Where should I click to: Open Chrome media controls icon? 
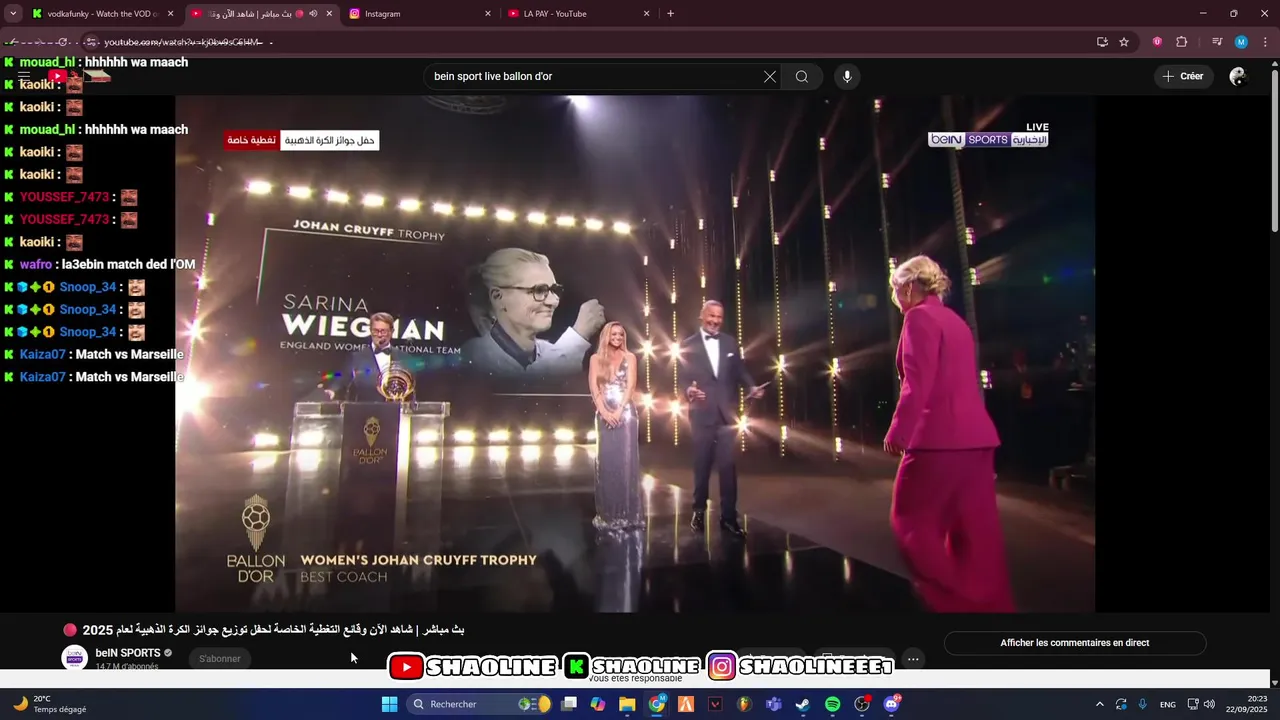(1217, 42)
